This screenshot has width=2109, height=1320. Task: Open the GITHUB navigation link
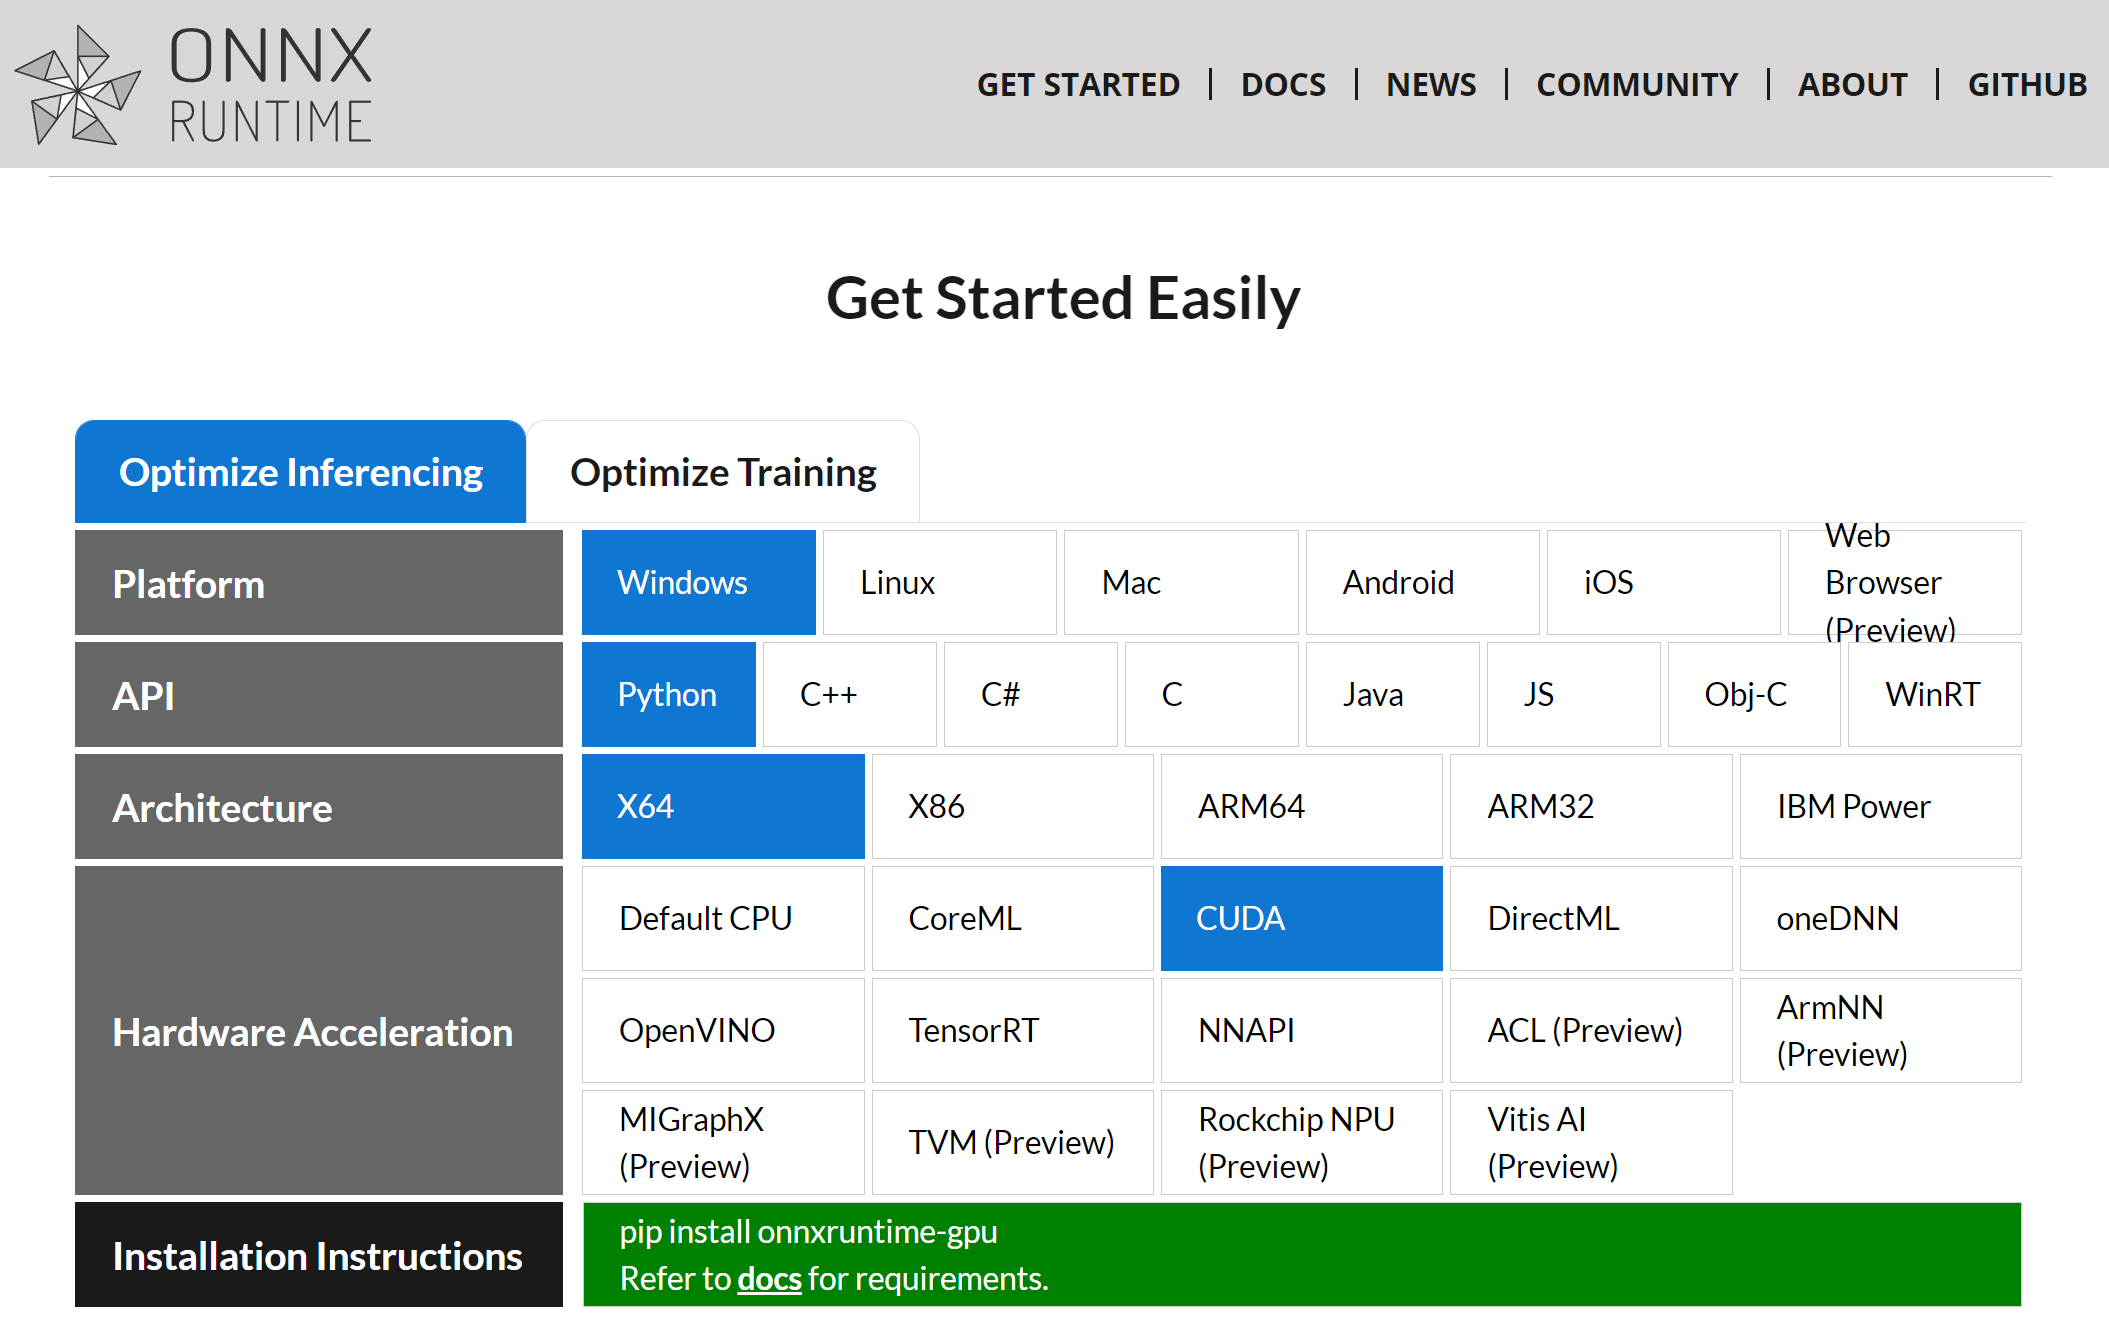[2027, 85]
